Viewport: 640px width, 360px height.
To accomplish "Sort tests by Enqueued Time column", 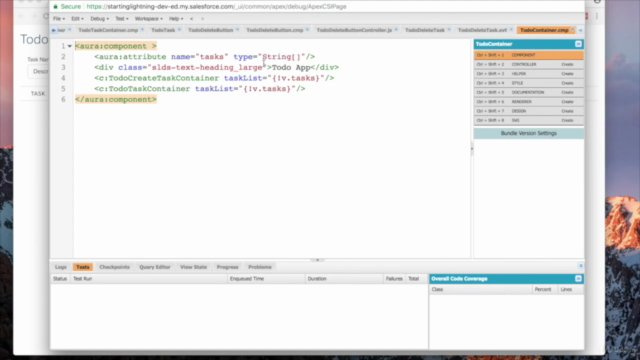I will 266,279.
